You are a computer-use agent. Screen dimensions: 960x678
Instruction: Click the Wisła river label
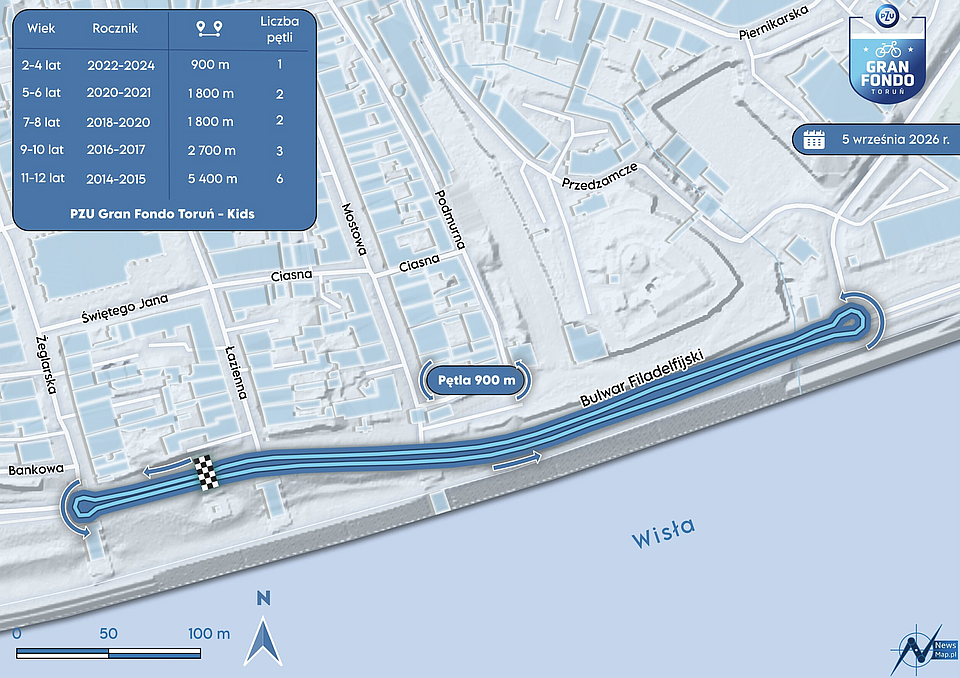pos(663,532)
